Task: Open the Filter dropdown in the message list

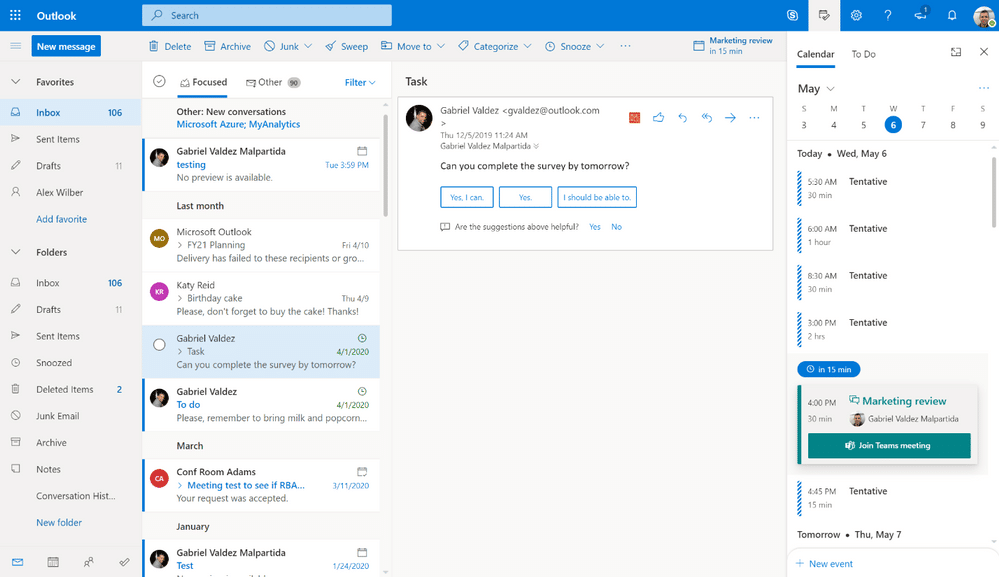Action: (x=358, y=82)
